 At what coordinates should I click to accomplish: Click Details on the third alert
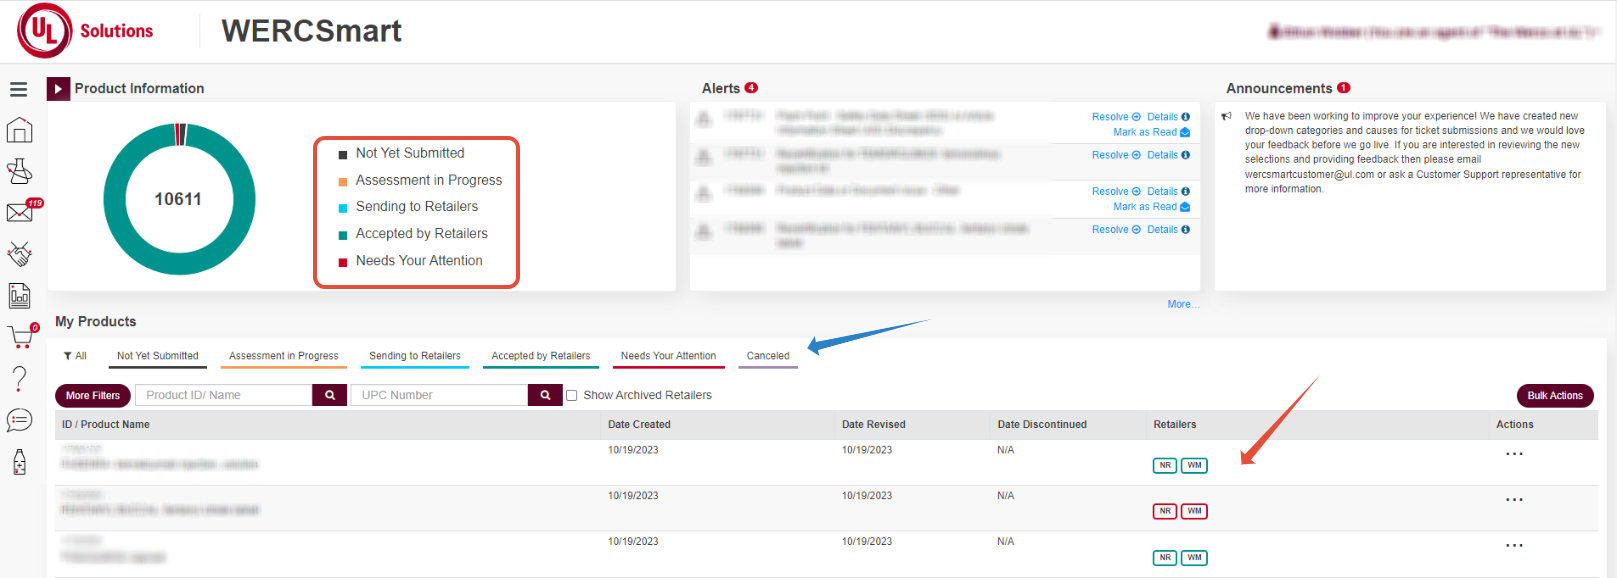(x=1168, y=191)
